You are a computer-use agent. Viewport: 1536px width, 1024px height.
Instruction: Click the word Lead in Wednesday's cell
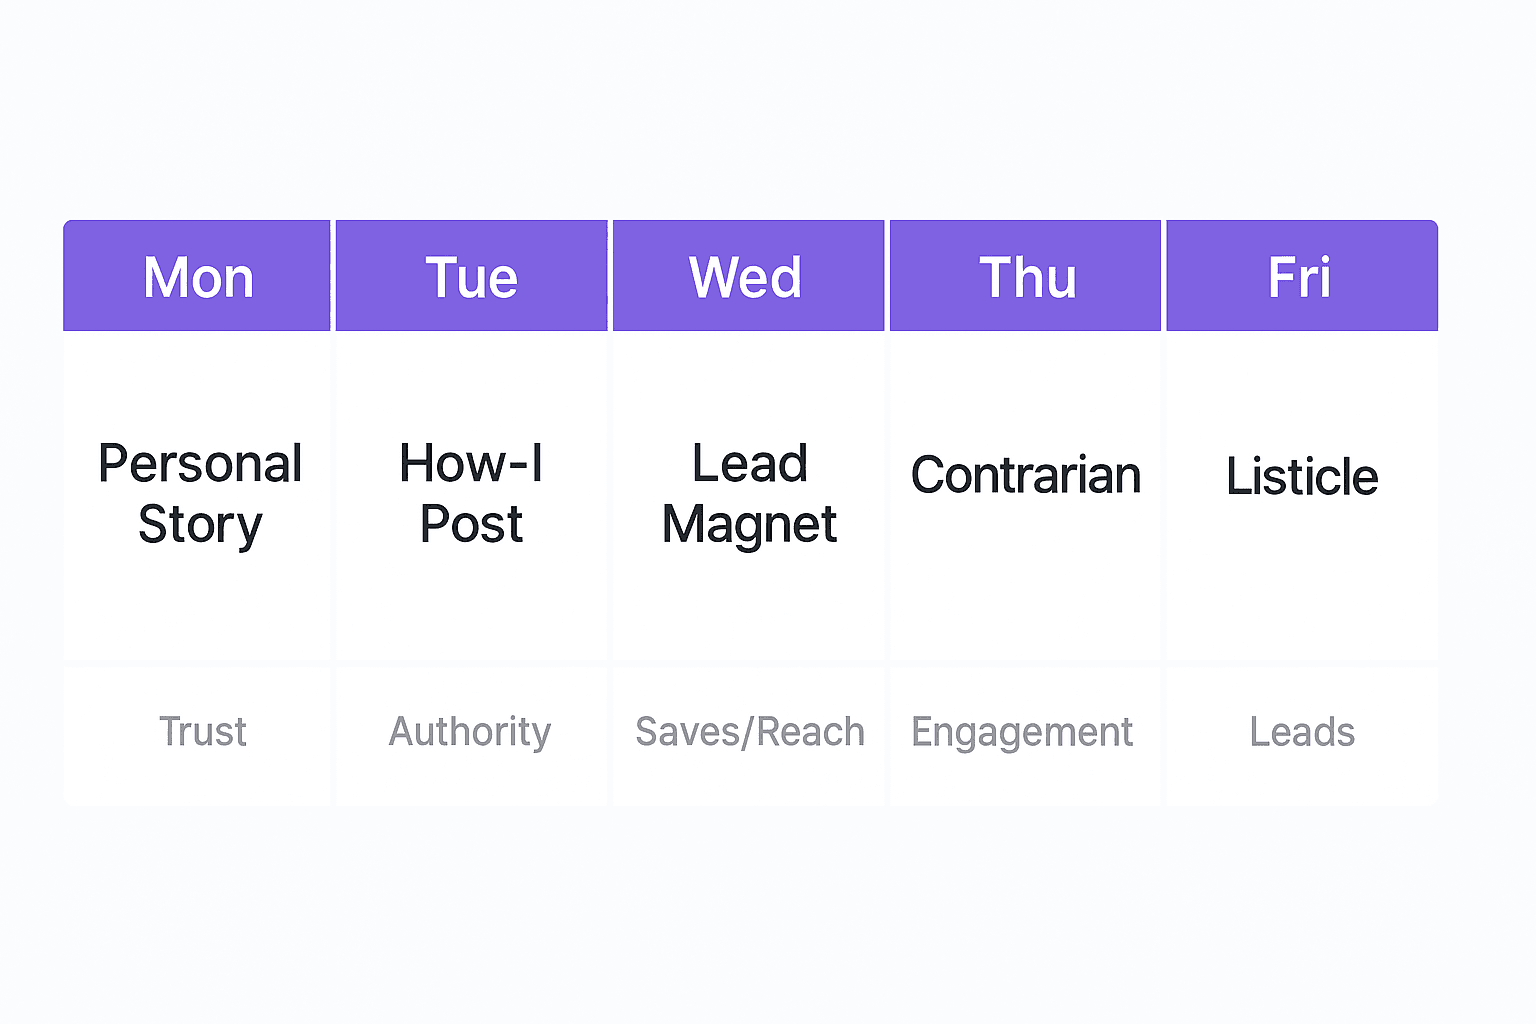[749, 464]
